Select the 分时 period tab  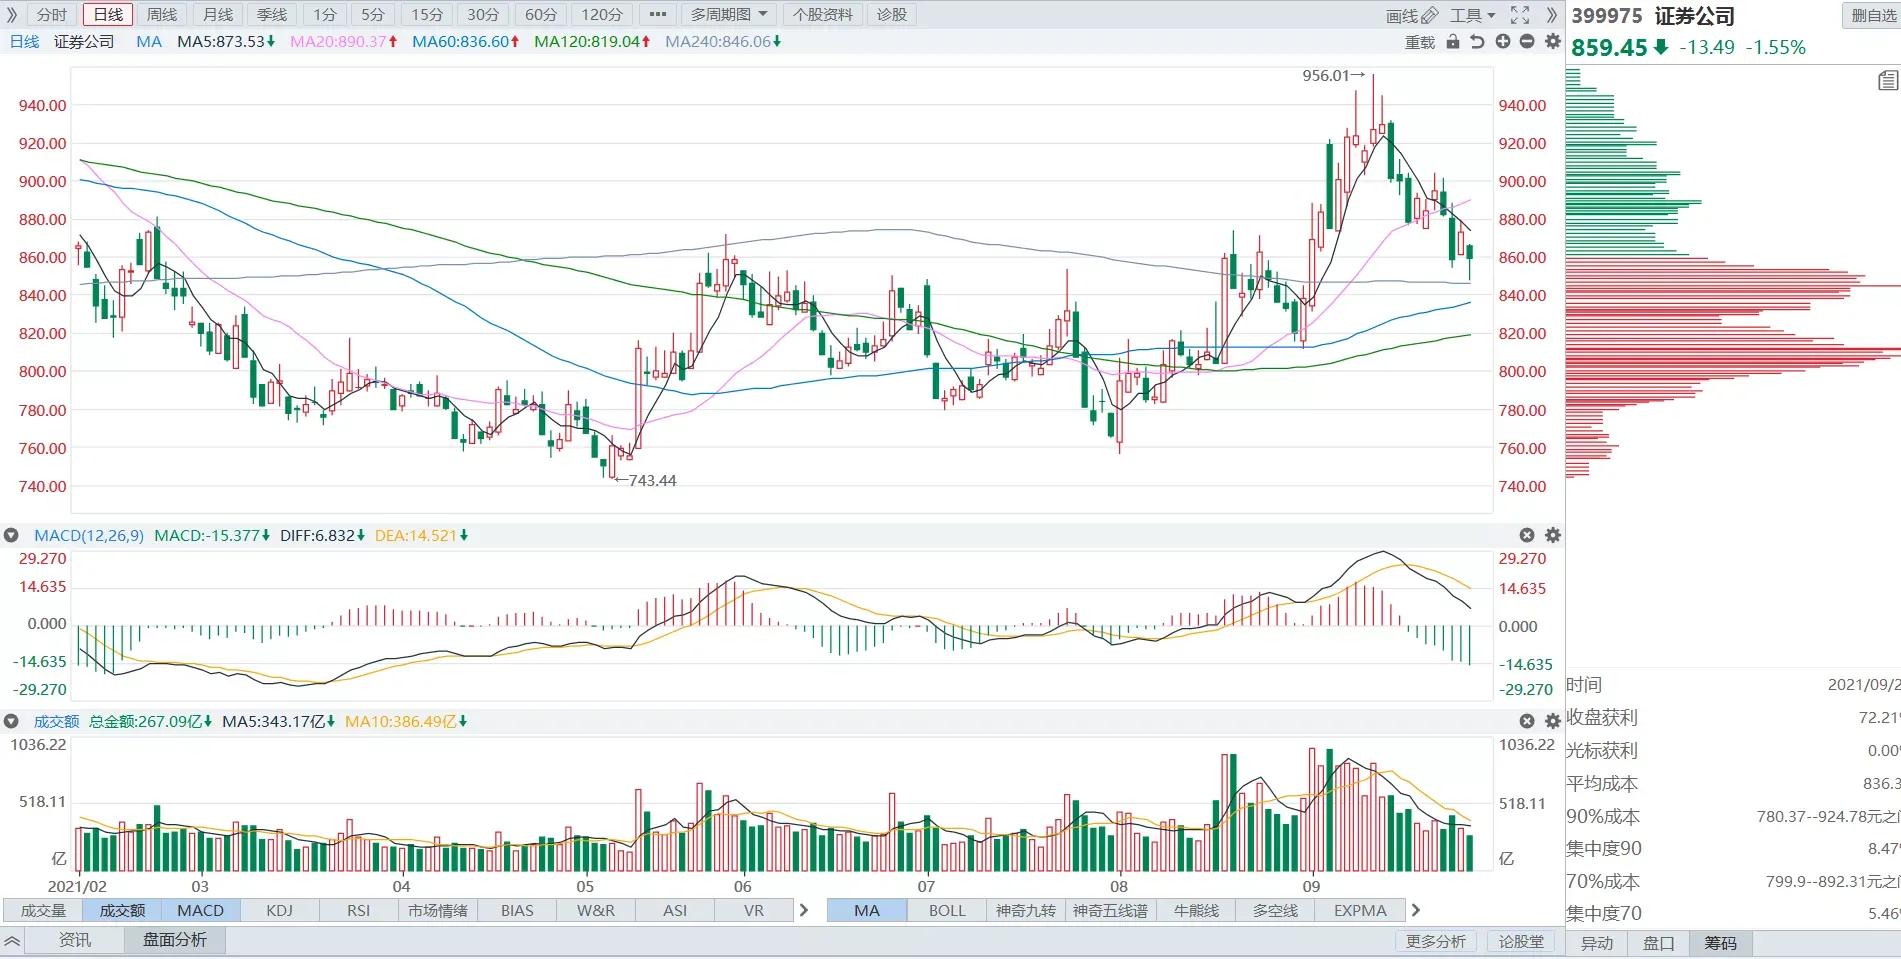coord(51,14)
